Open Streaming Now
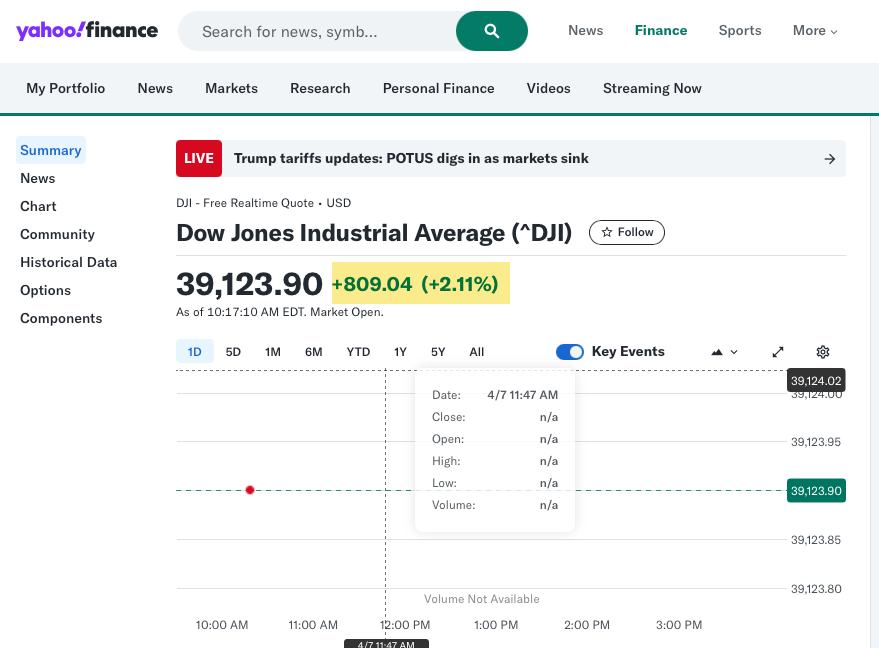The image size is (879, 648). 652,89
